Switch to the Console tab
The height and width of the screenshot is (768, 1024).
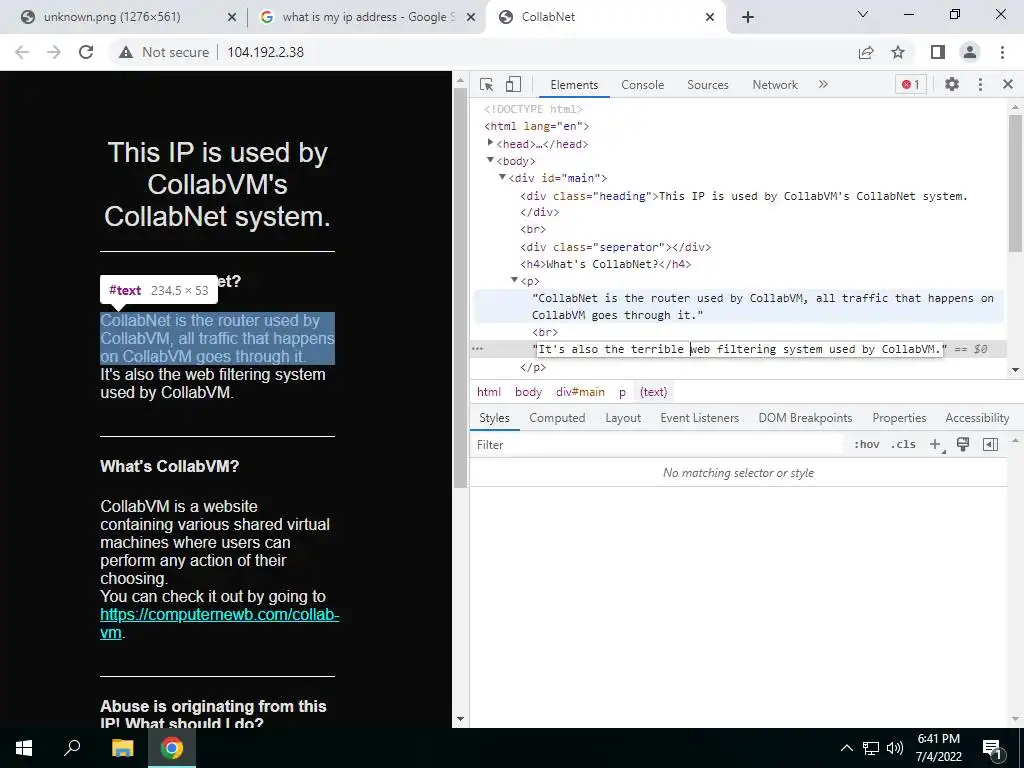[642, 85]
